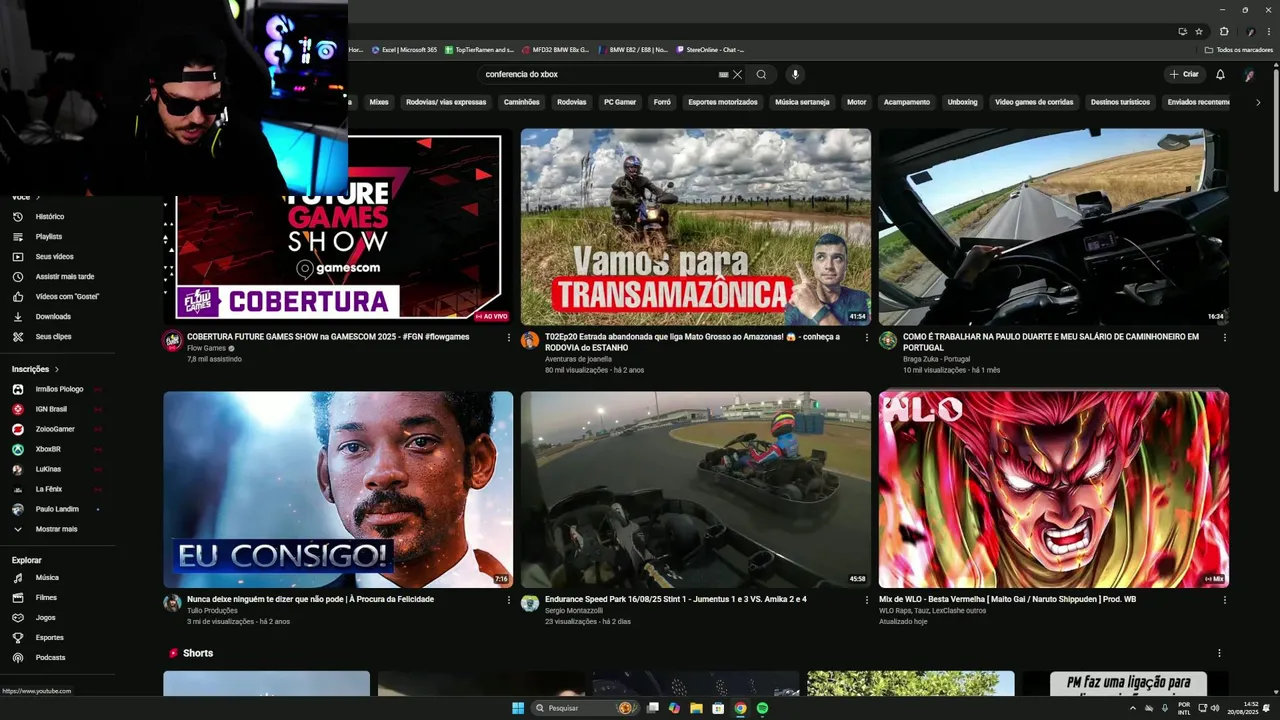Open options for the Transamazônica video

click(x=867, y=337)
